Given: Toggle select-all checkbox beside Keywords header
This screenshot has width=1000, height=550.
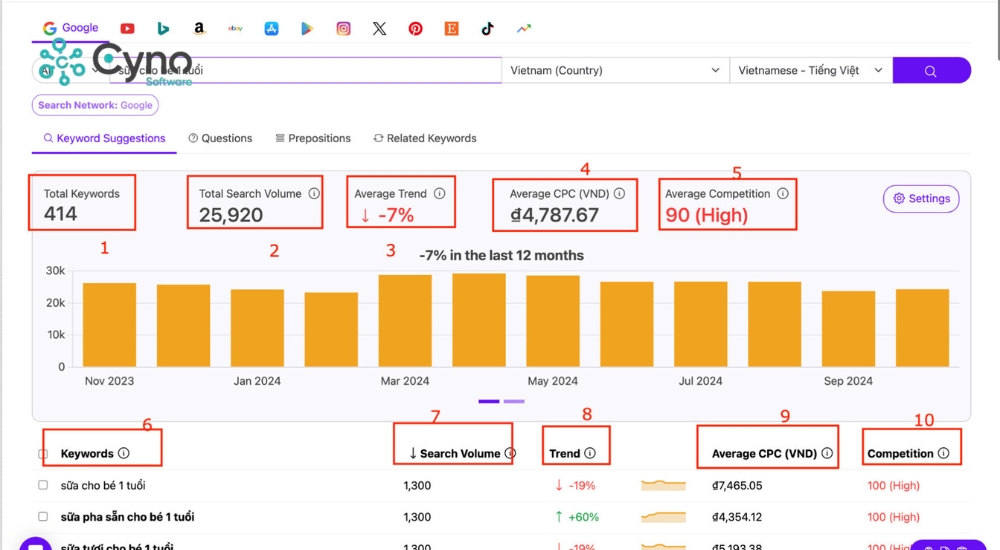Looking at the screenshot, I should tap(43, 454).
